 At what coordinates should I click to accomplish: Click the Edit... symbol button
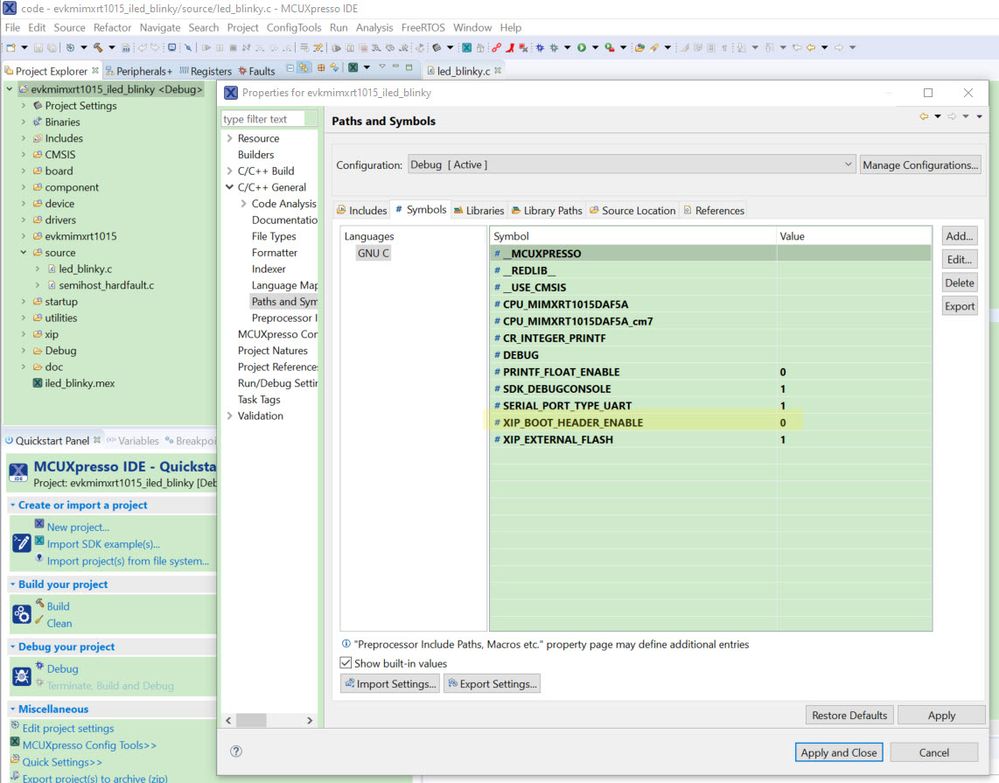coord(959,259)
